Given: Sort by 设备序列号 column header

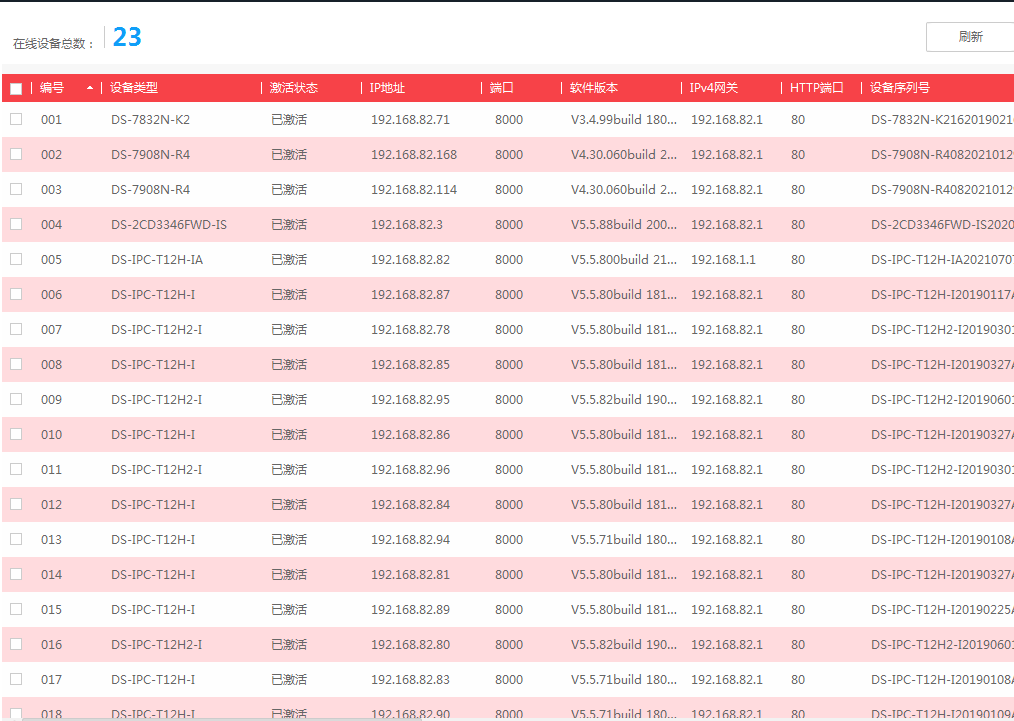Looking at the screenshot, I should click(900, 88).
